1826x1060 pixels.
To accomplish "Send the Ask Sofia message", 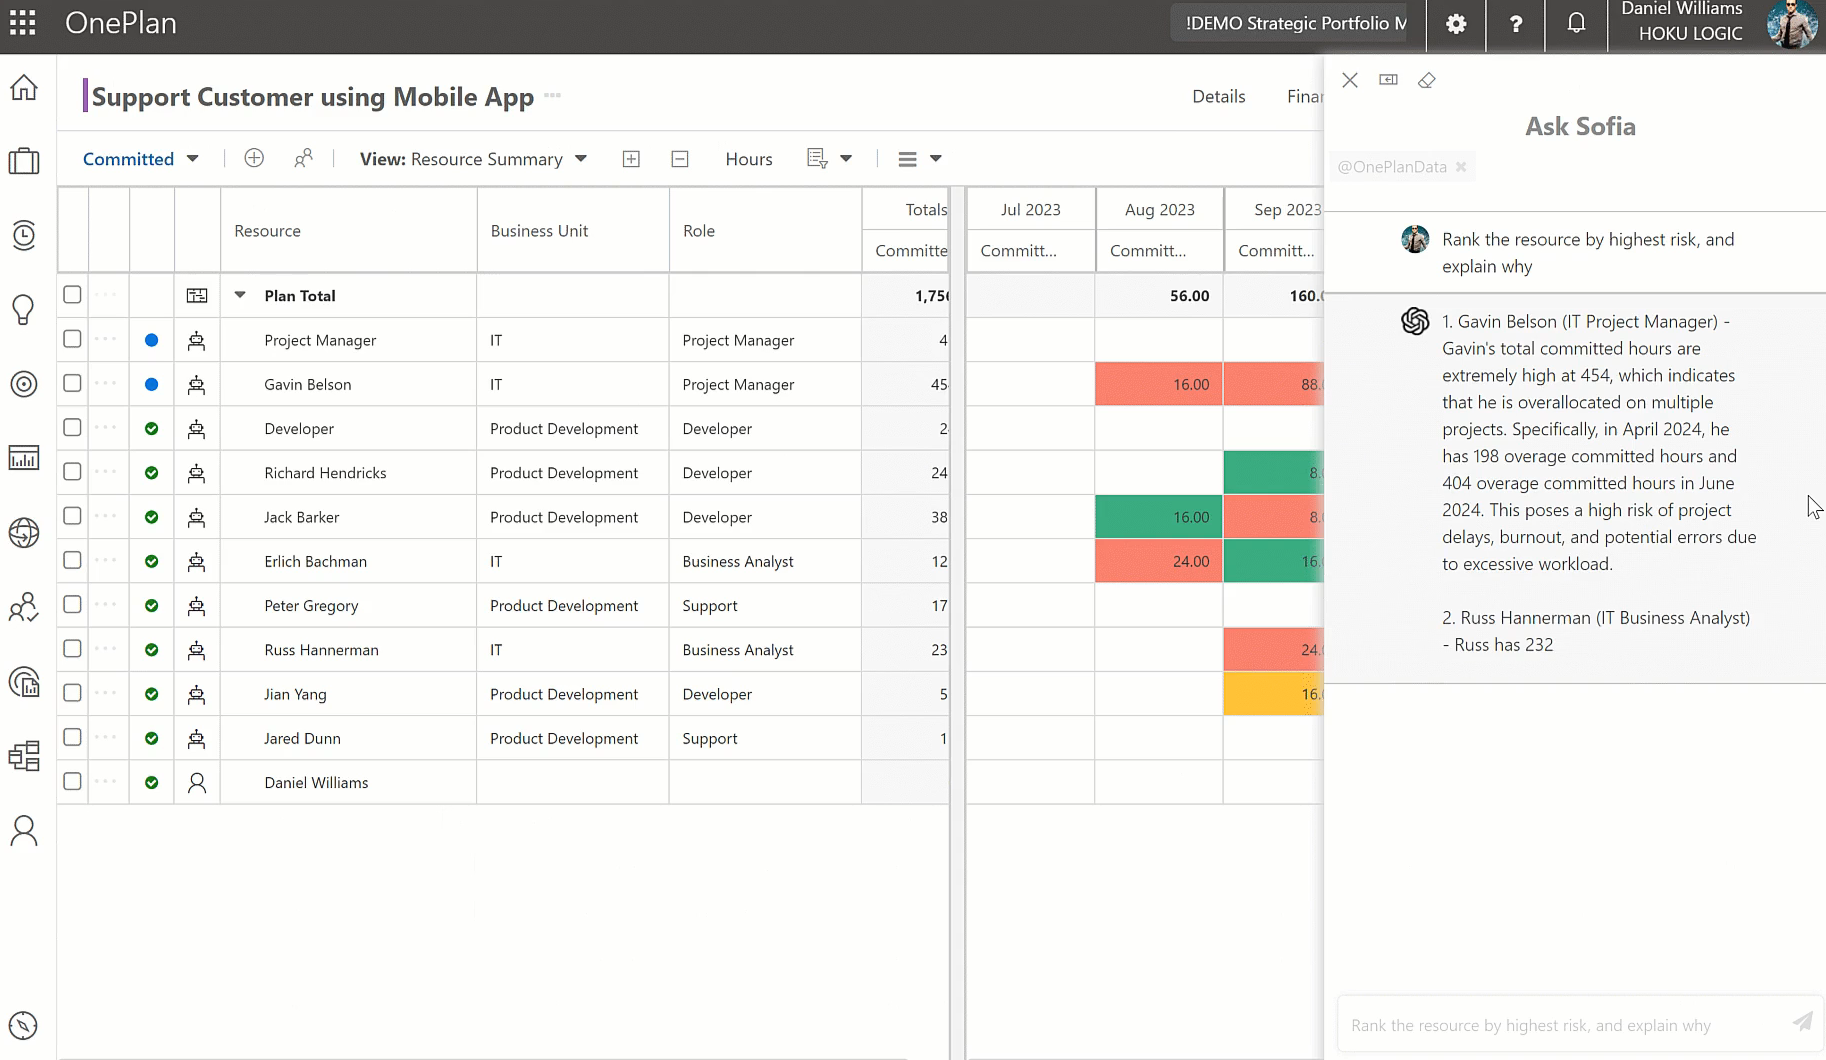I will tap(1802, 1021).
